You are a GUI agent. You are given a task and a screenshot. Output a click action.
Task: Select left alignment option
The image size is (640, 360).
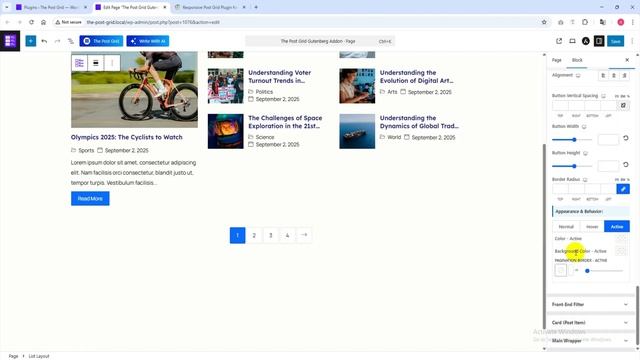pyautogui.click(x=603, y=76)
